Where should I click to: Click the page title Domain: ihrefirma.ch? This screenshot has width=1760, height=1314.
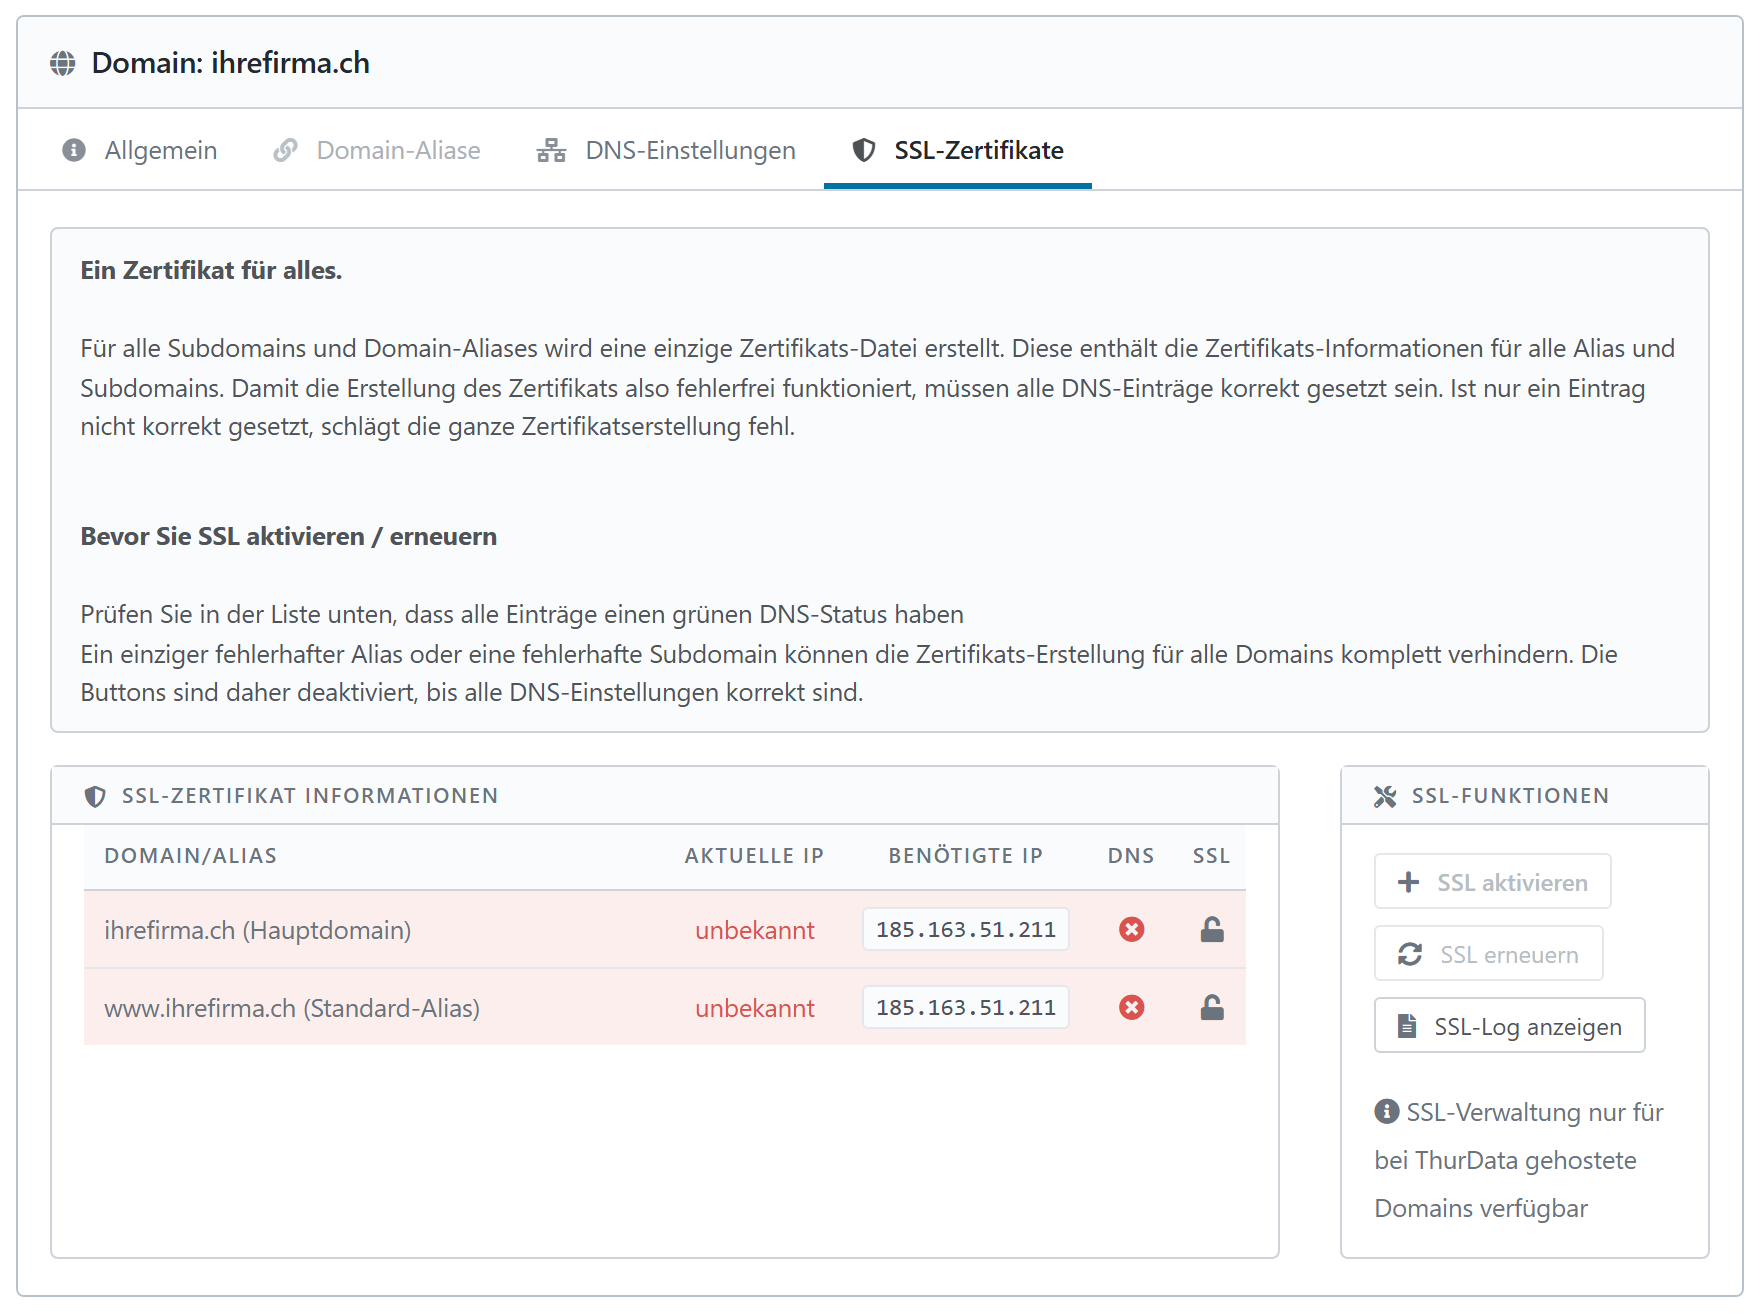[x=231, y=63]
